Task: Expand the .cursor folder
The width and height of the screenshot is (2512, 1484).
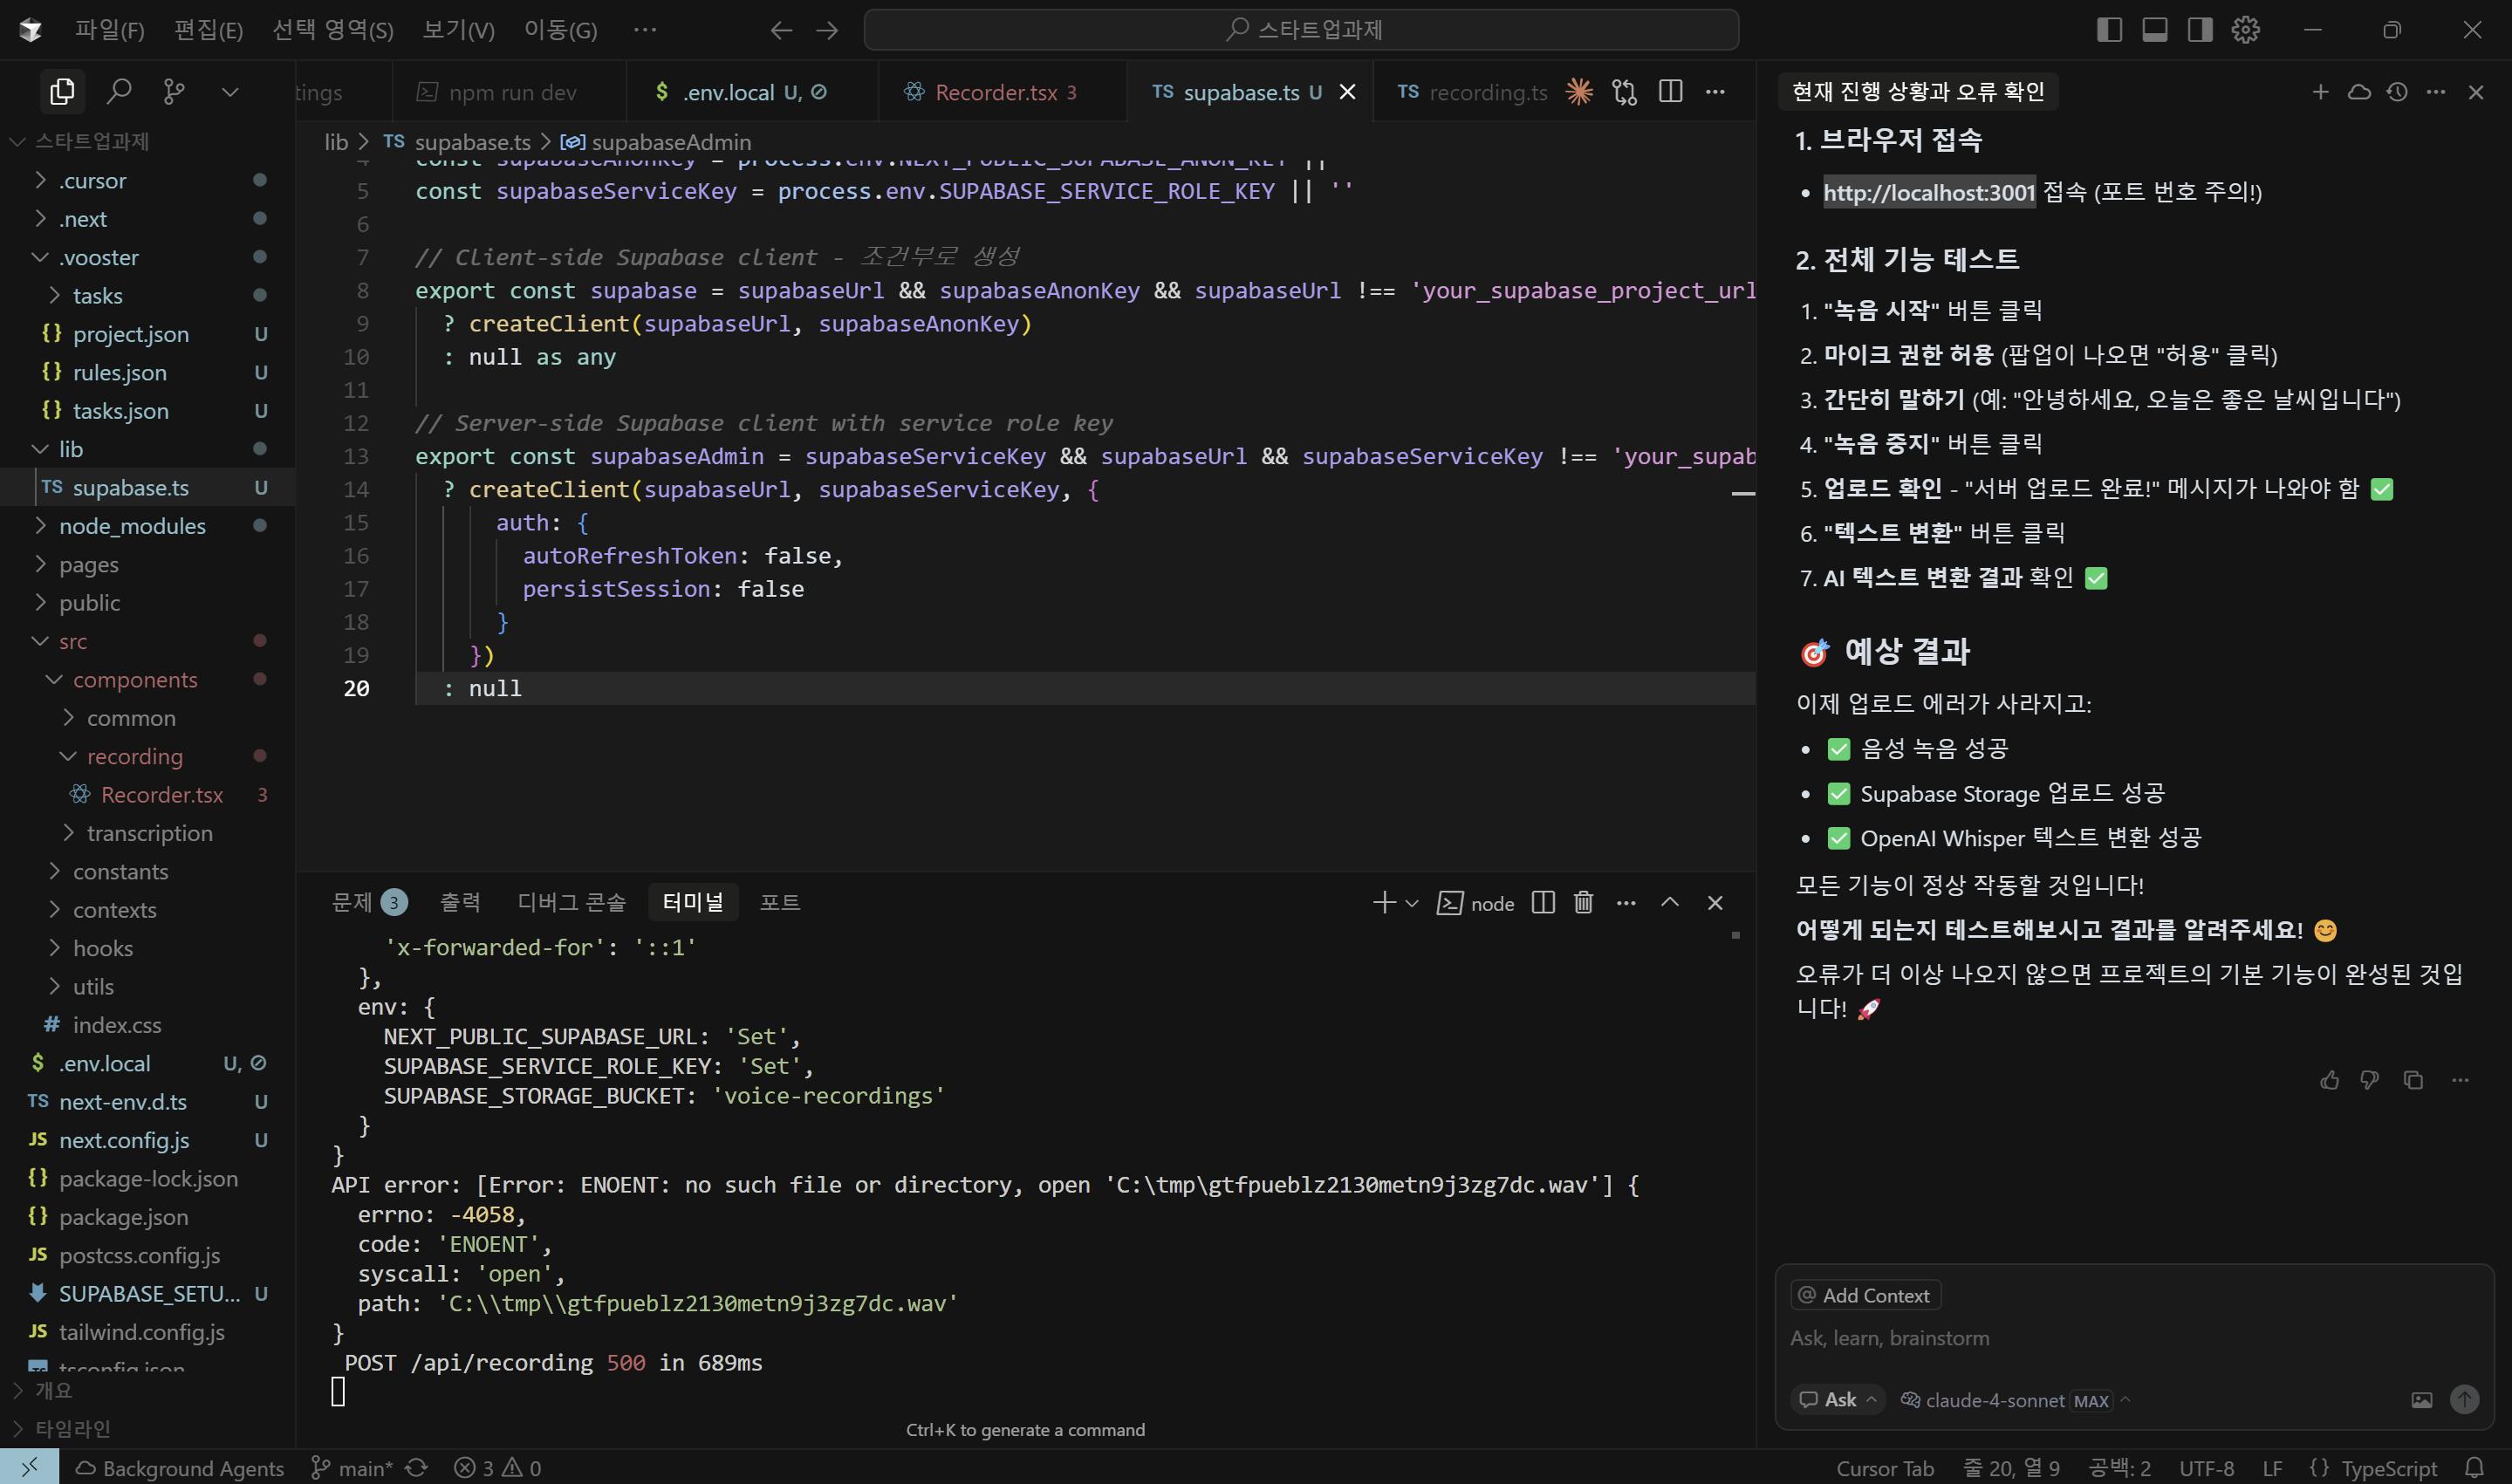Action: click(147, 181)
